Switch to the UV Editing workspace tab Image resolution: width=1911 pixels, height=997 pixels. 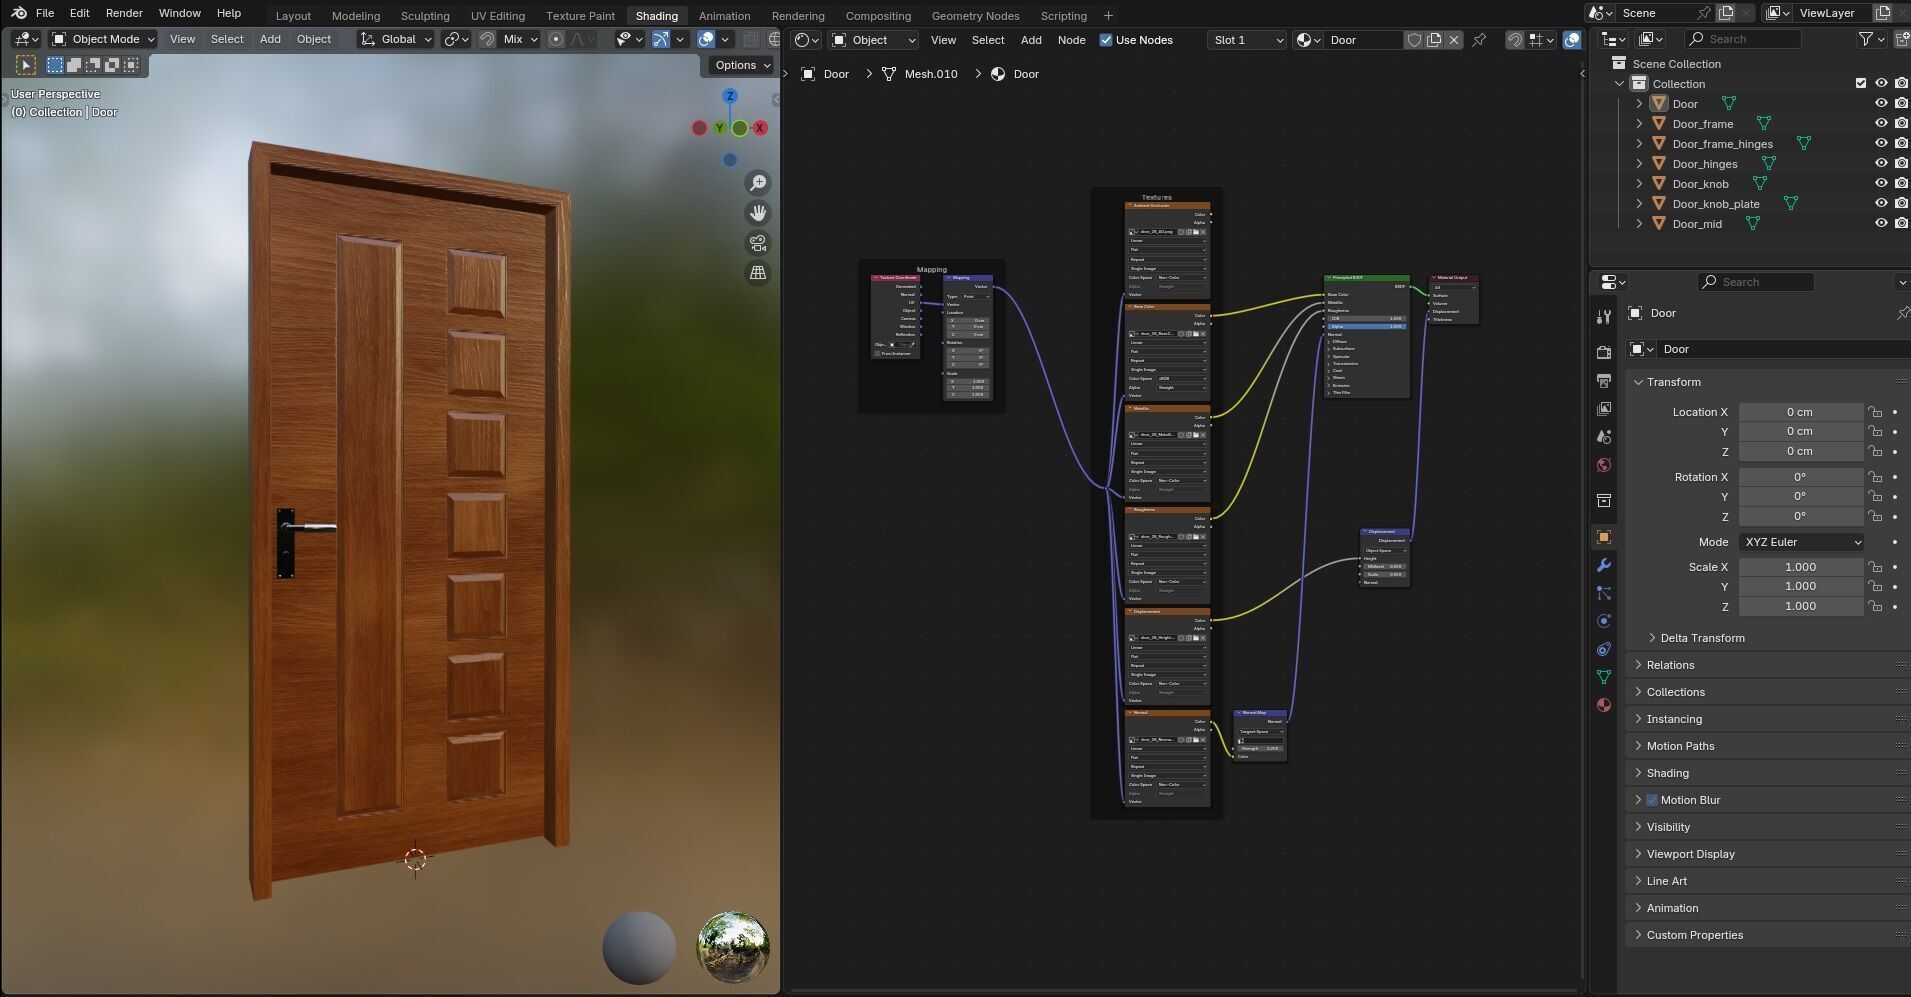click(x=498, y=16)
